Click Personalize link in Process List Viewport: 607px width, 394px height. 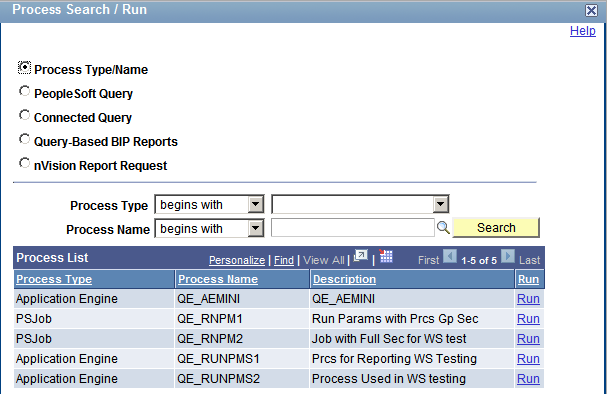(x=237, y=260)
